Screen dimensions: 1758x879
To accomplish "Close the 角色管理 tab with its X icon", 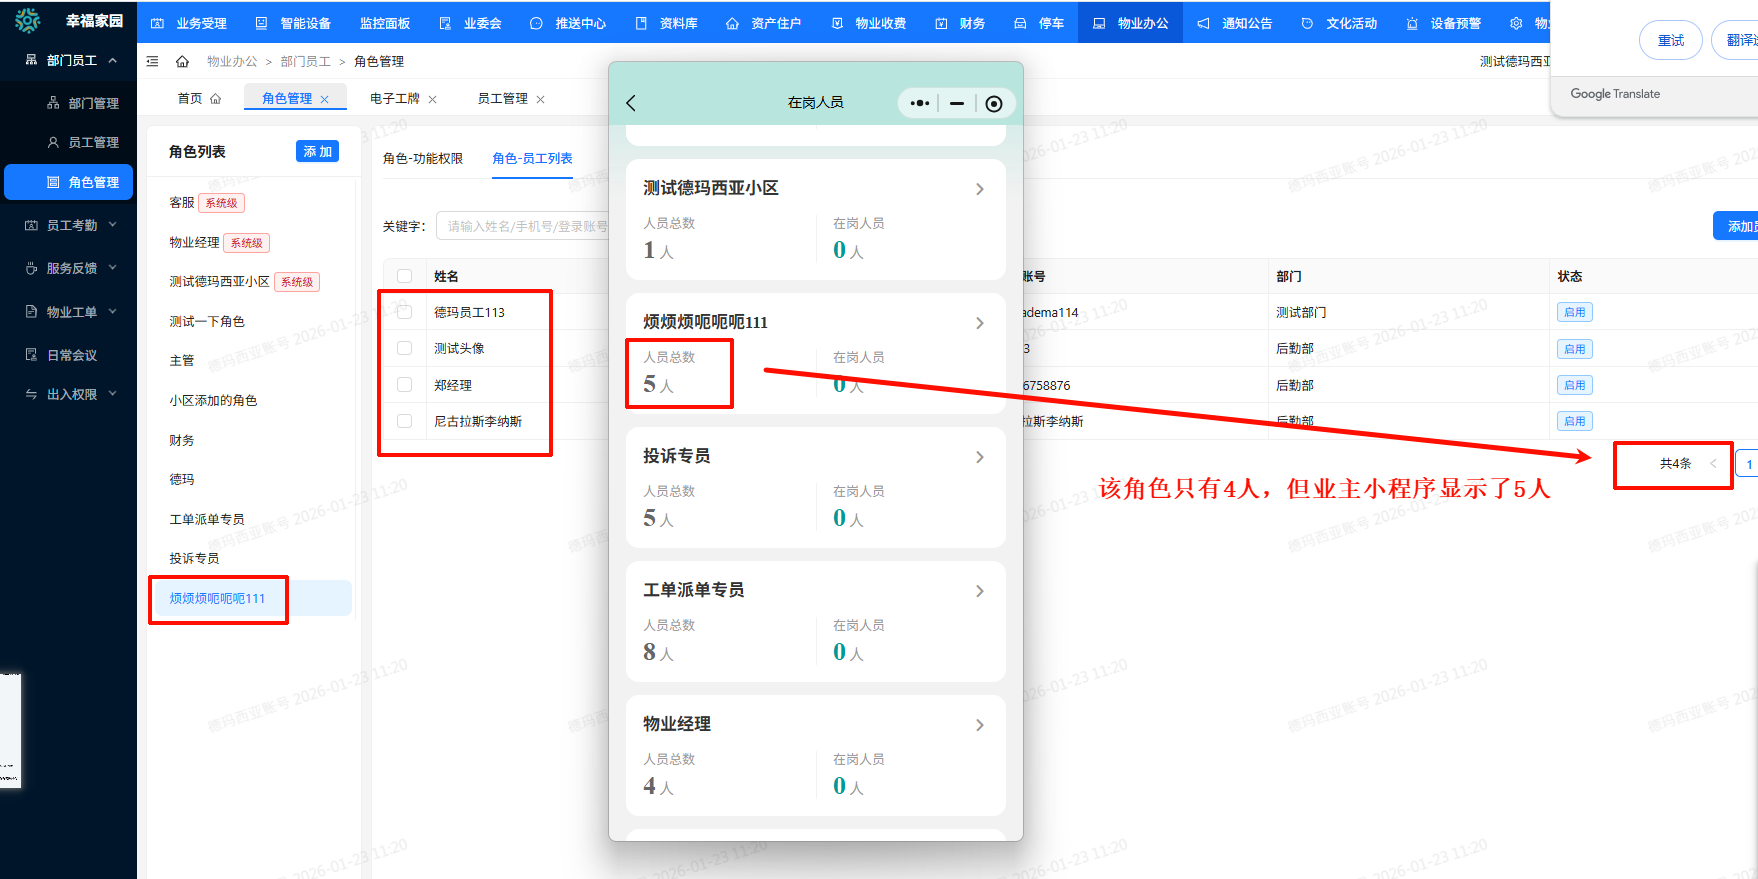I will point(325,99).
